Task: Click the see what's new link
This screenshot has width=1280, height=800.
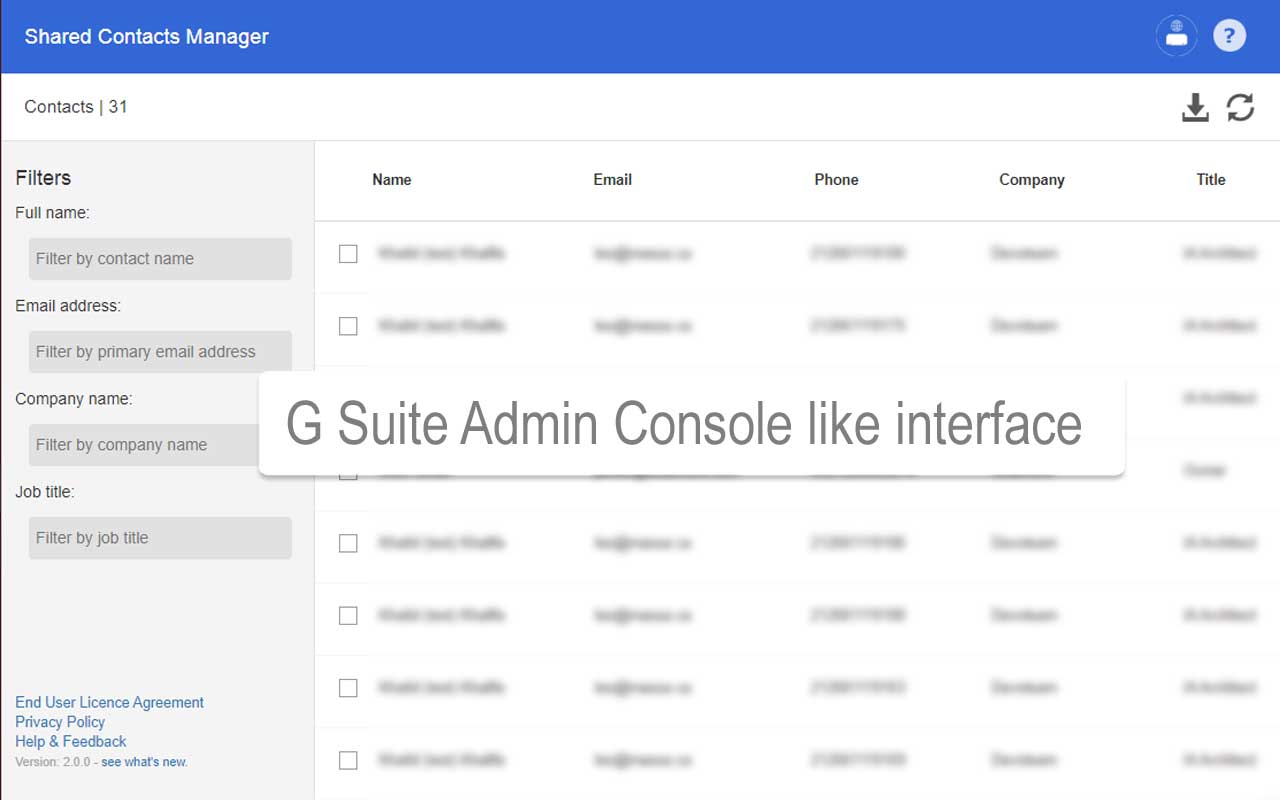Action: point(144,762)
